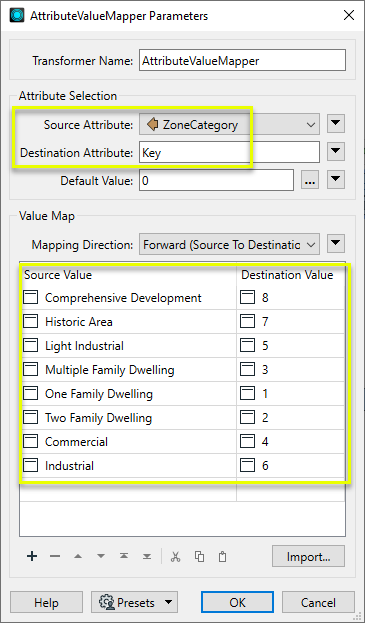Click the Import... button
Viewport: 365px width, 623px height.
(308, 556)
